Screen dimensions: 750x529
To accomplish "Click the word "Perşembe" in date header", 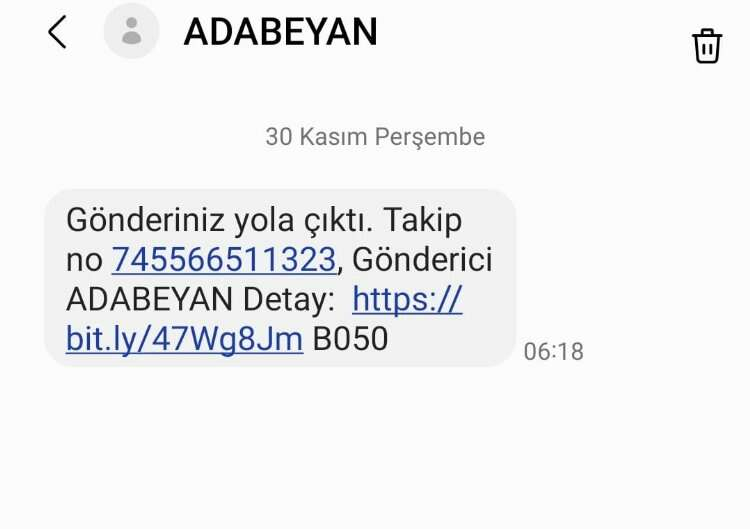I will 430,137.
